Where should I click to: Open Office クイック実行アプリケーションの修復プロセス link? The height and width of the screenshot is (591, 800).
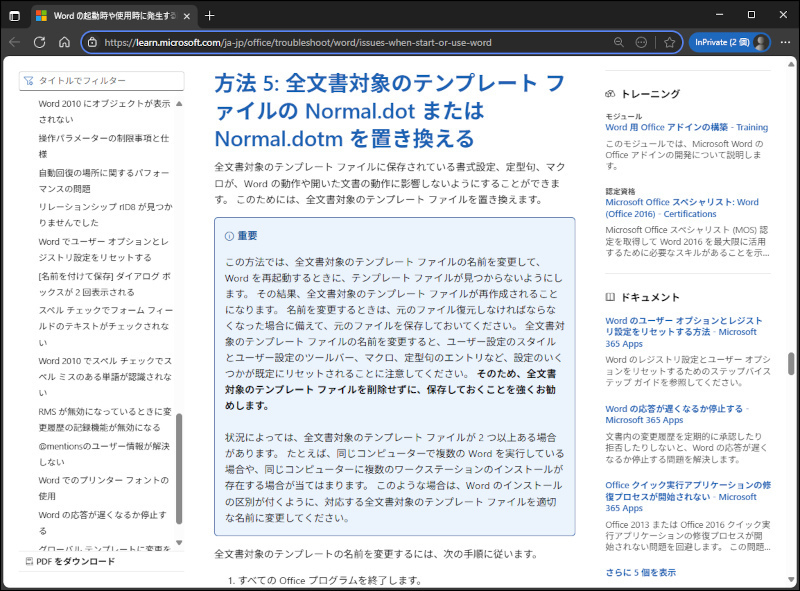pyautogui.click(x=688, y=496)
